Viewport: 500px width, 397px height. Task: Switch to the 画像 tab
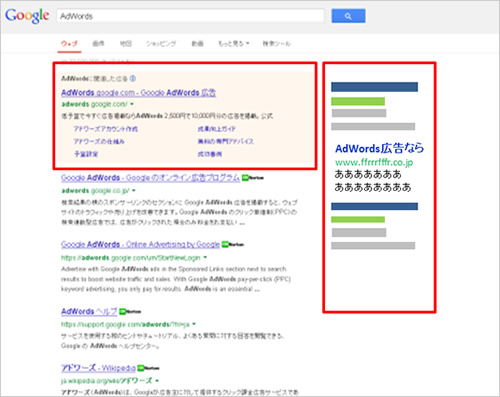(x=98, y=44)
